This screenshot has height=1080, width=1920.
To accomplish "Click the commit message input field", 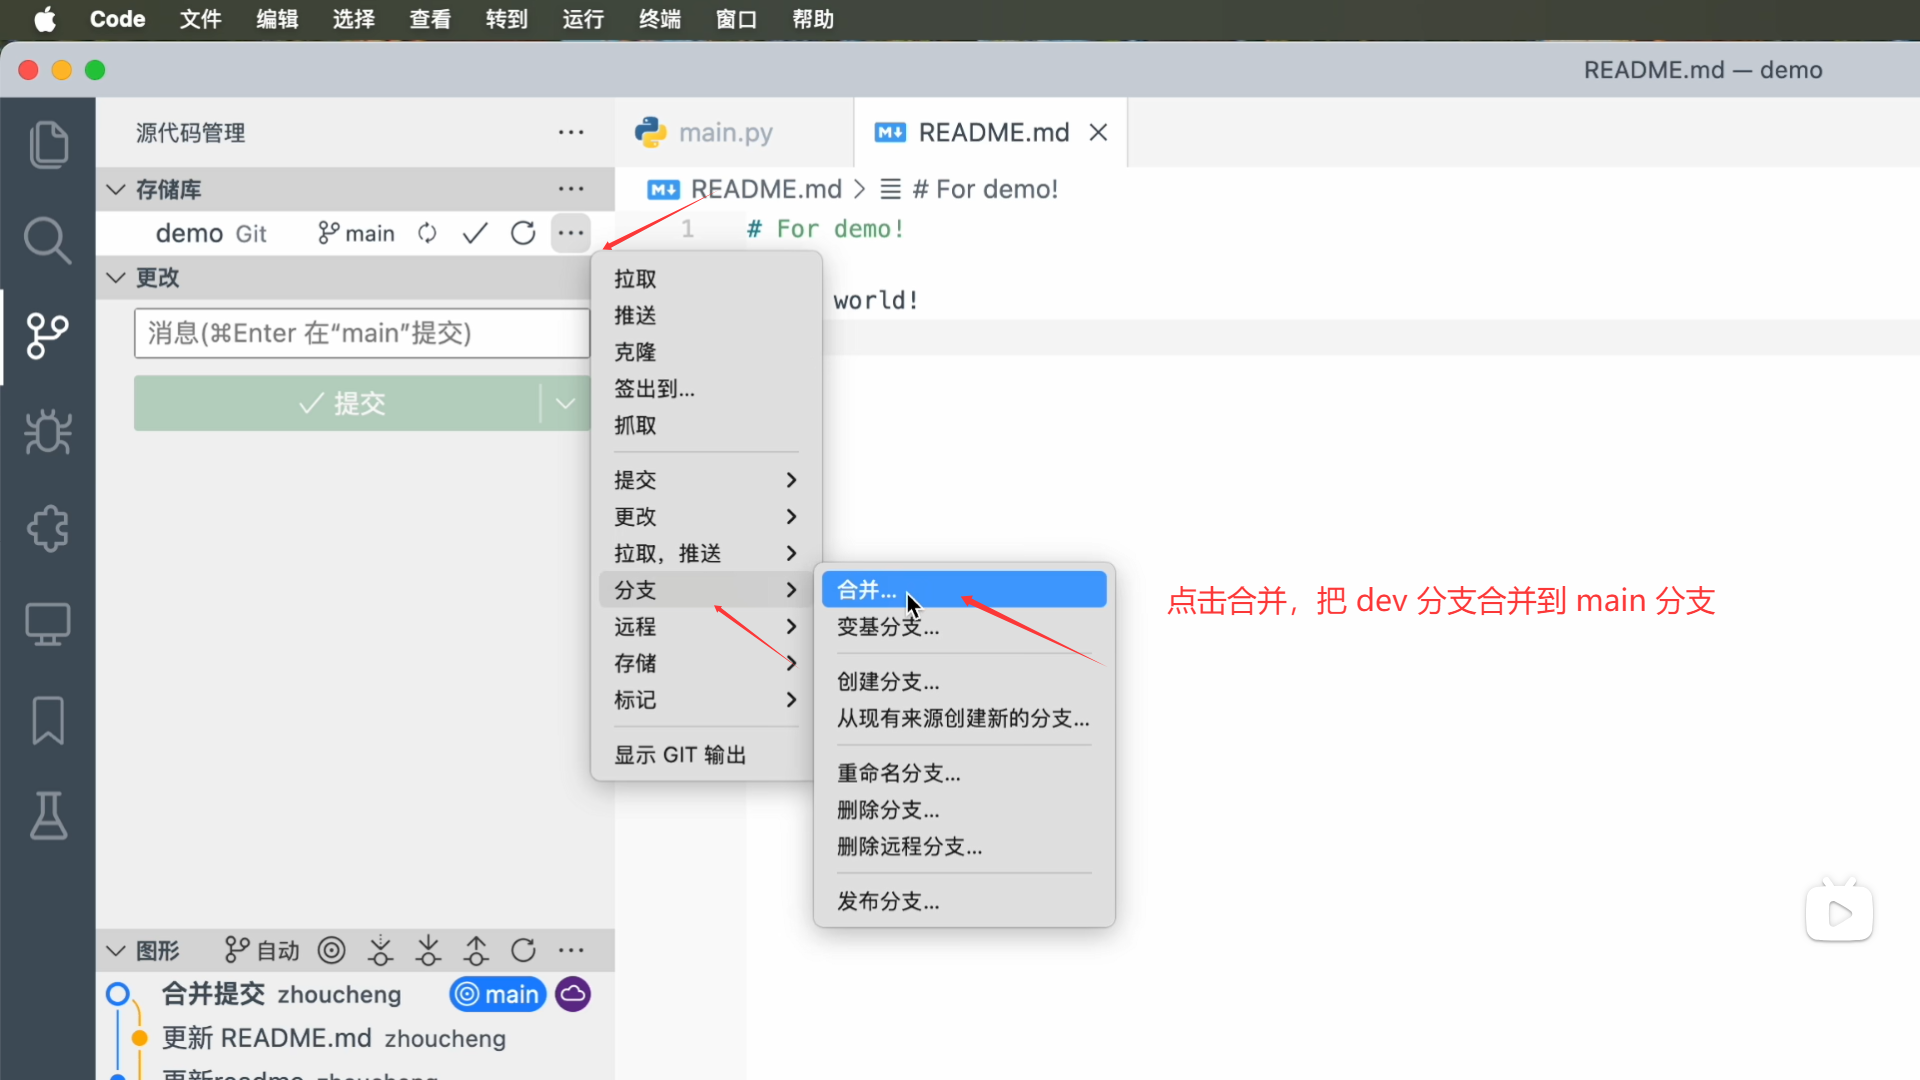I will (x=361, y=333).
